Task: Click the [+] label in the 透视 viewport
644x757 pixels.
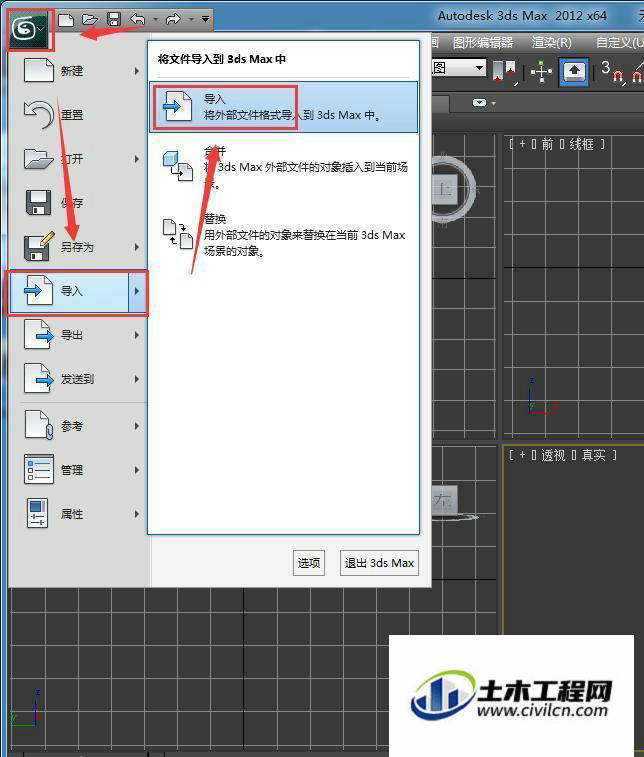Action: (522, 455)
